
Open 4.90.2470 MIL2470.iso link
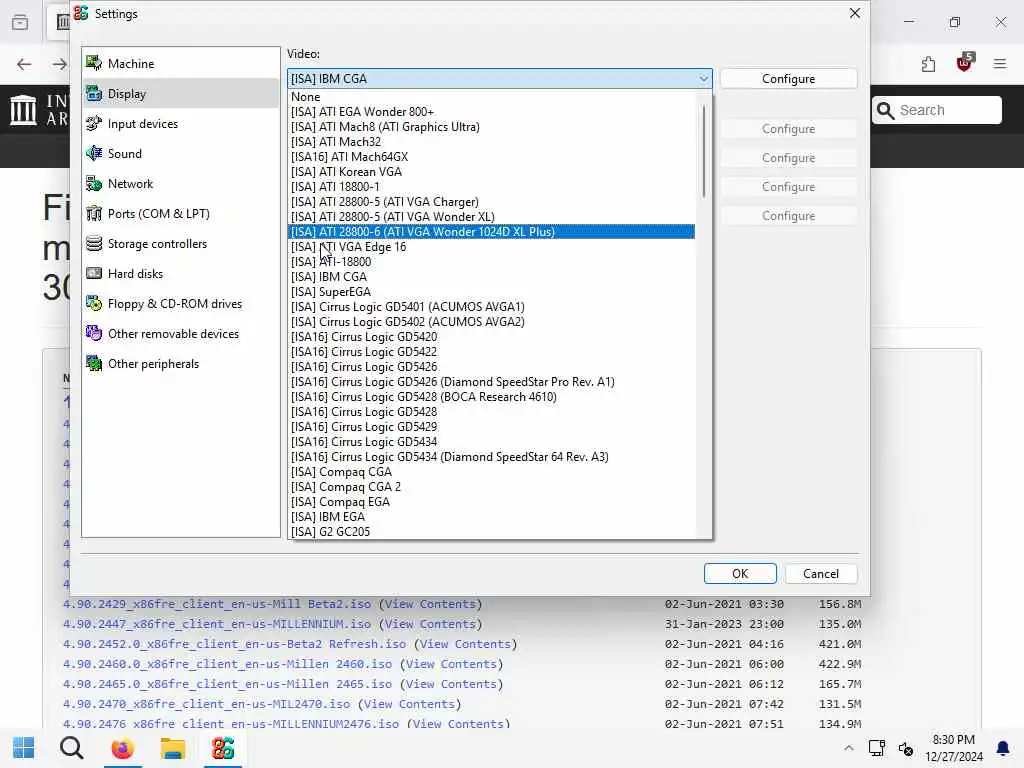tap(206, 704)
